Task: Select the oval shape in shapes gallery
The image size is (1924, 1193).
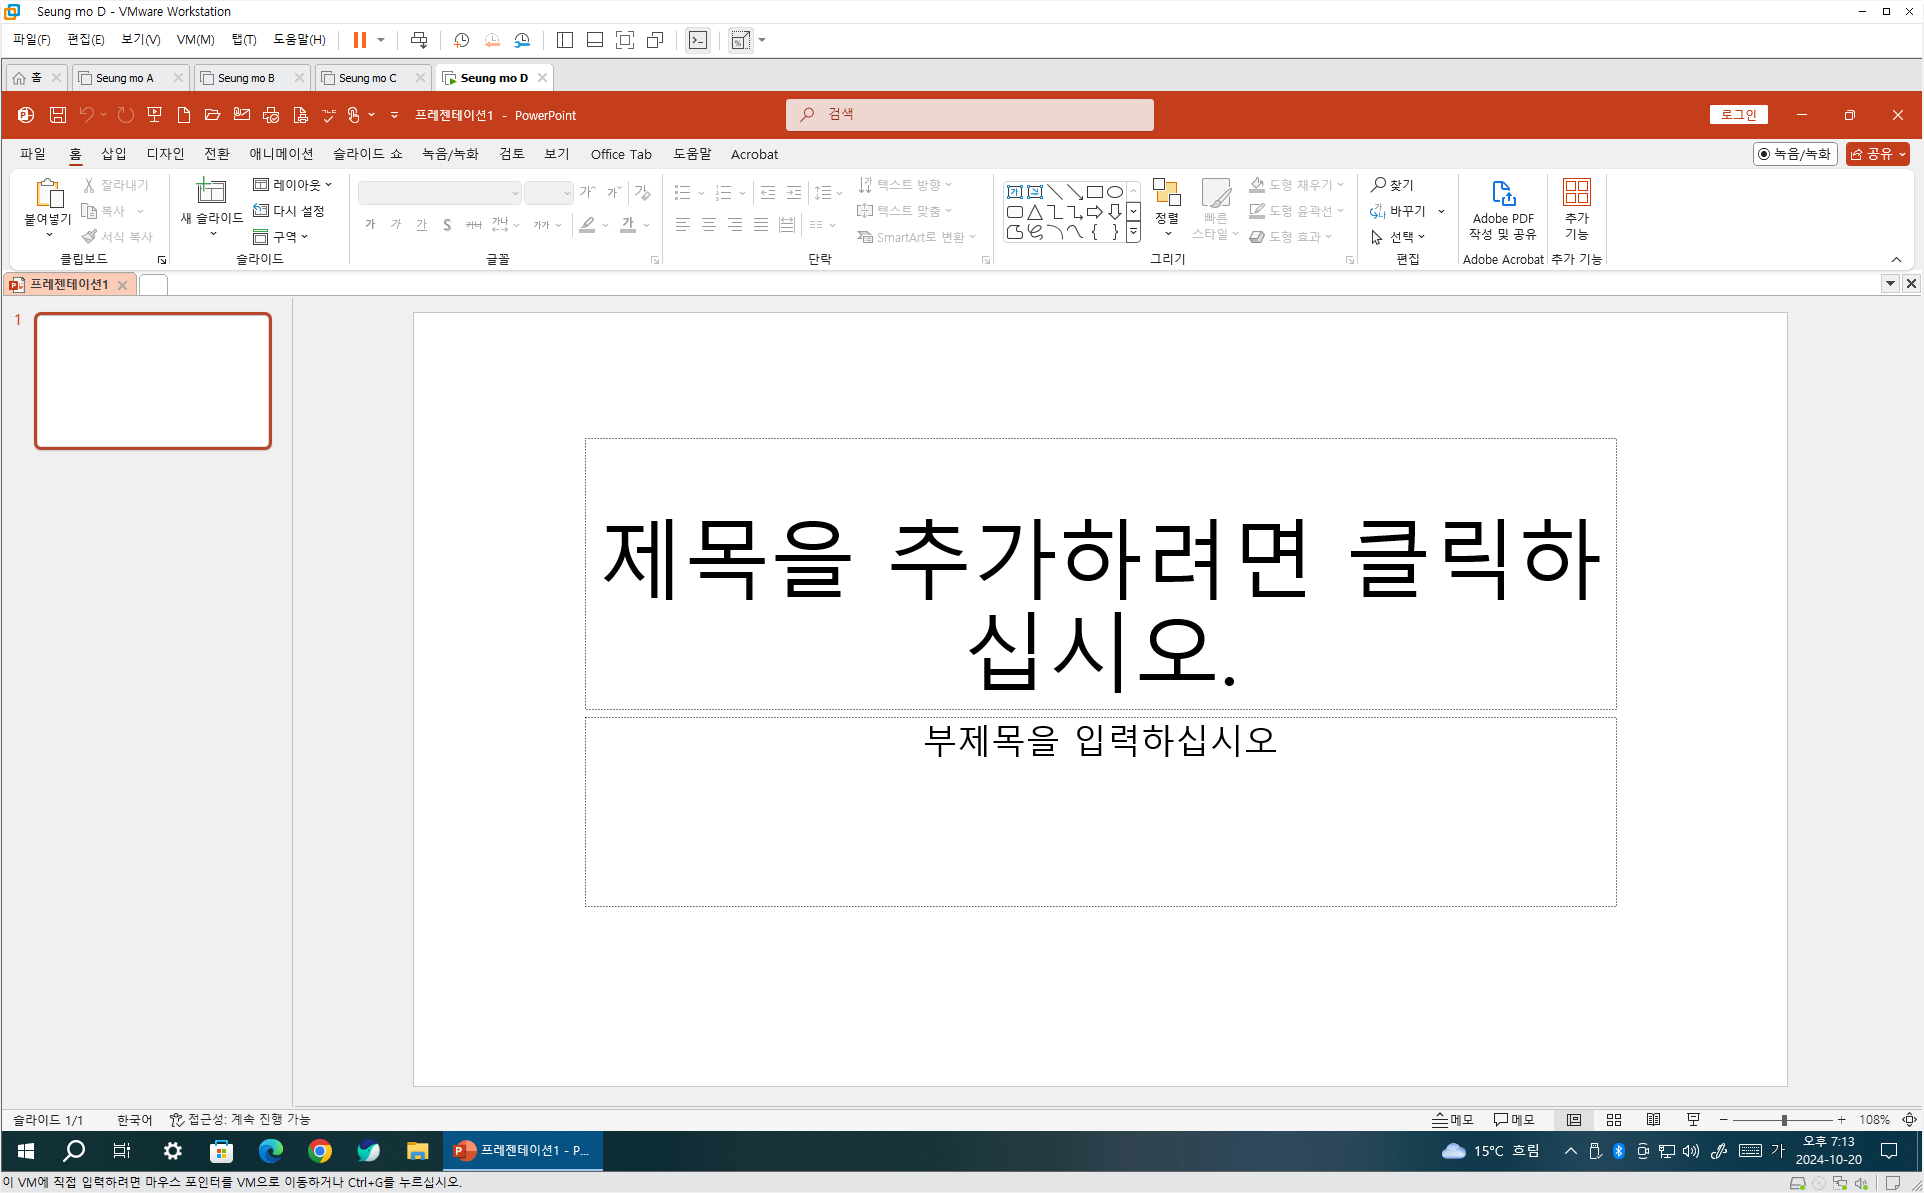Action: (1114, 192)
